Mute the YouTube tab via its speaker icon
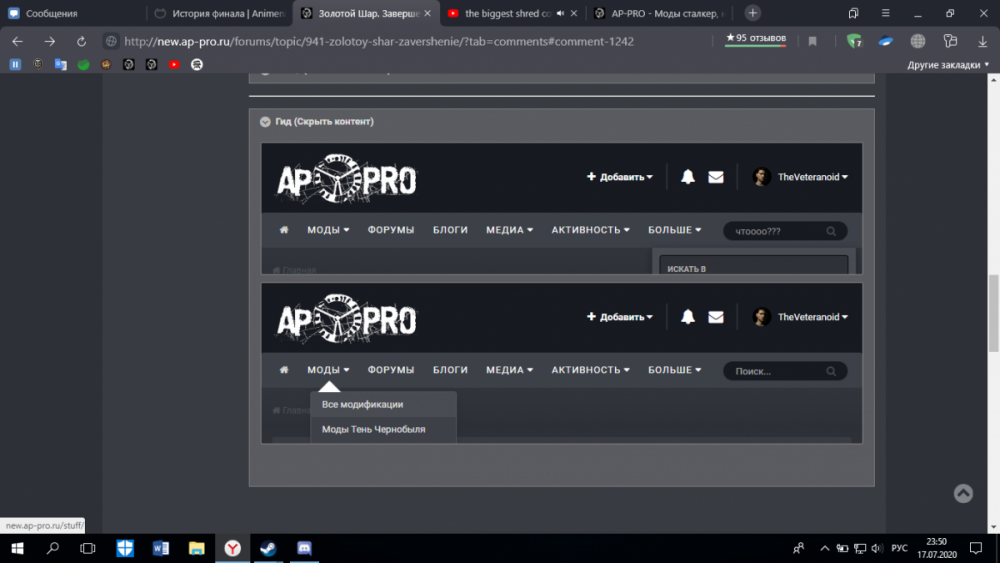 [560, 14]
